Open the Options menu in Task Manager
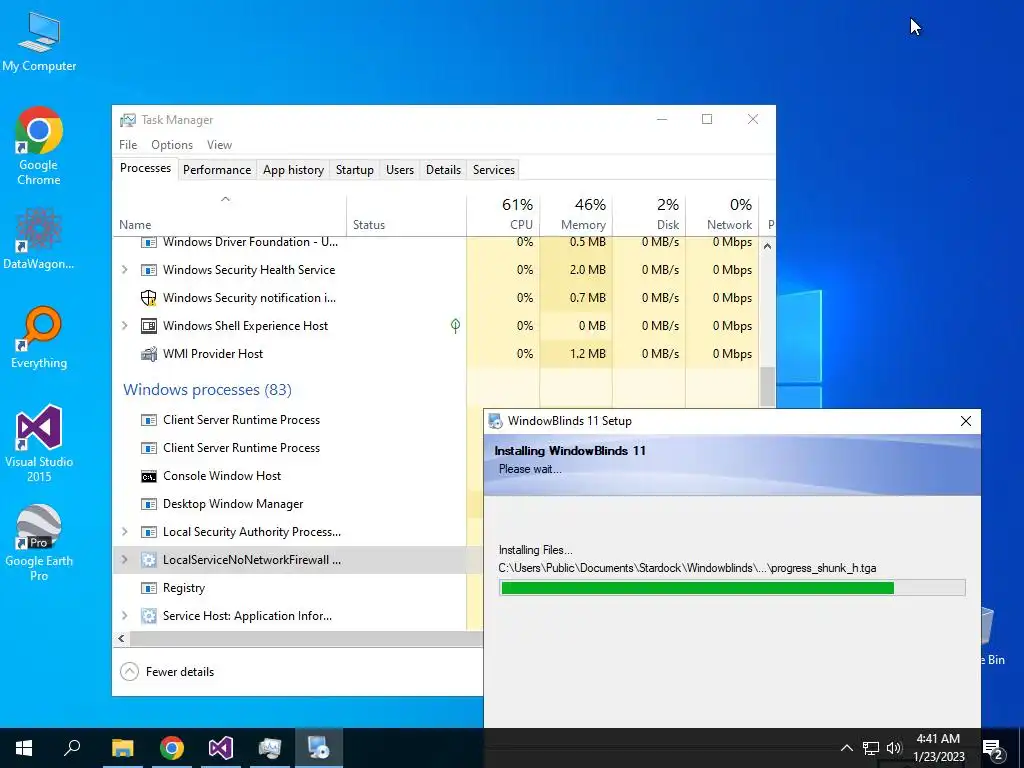 click(x=172, y=145)
